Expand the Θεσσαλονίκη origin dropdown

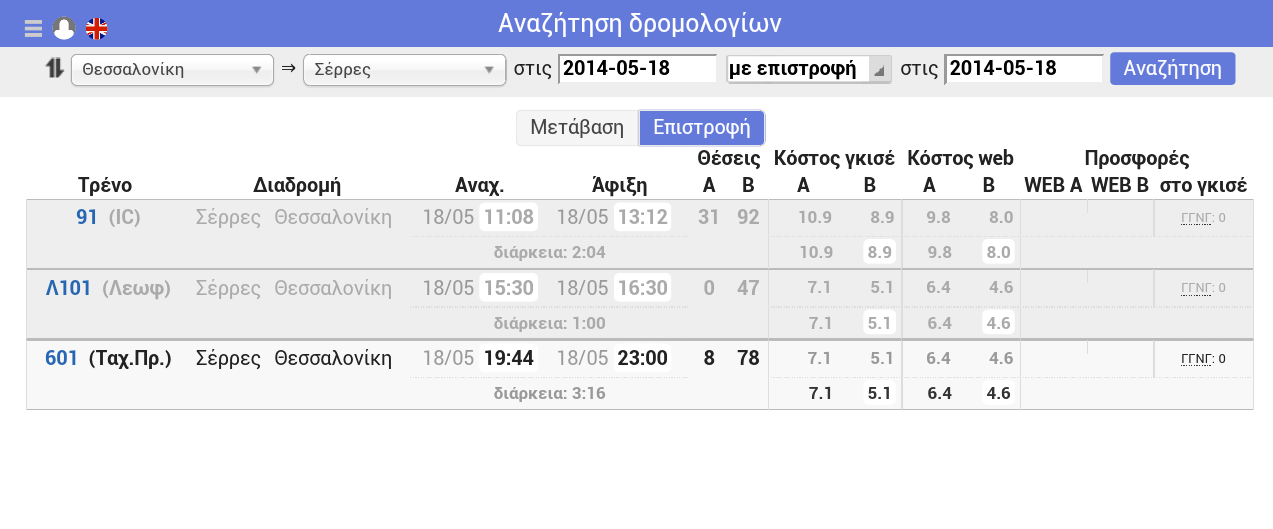(172, 70)
